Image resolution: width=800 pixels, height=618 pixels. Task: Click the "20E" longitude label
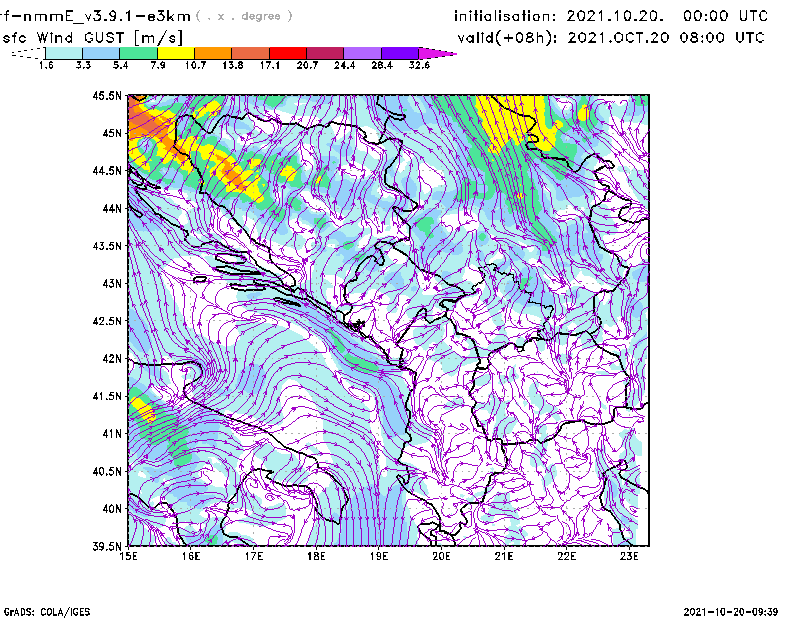click(441, 556)
